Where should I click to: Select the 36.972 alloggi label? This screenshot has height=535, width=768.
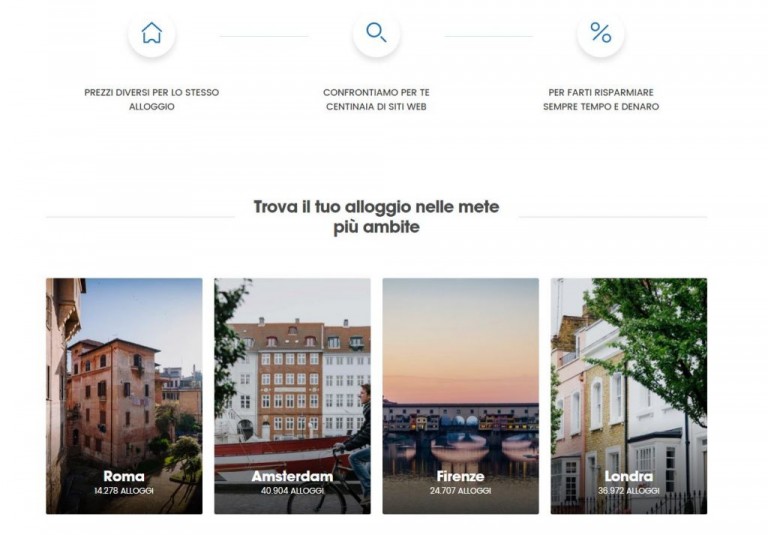[x=629, y=490]
